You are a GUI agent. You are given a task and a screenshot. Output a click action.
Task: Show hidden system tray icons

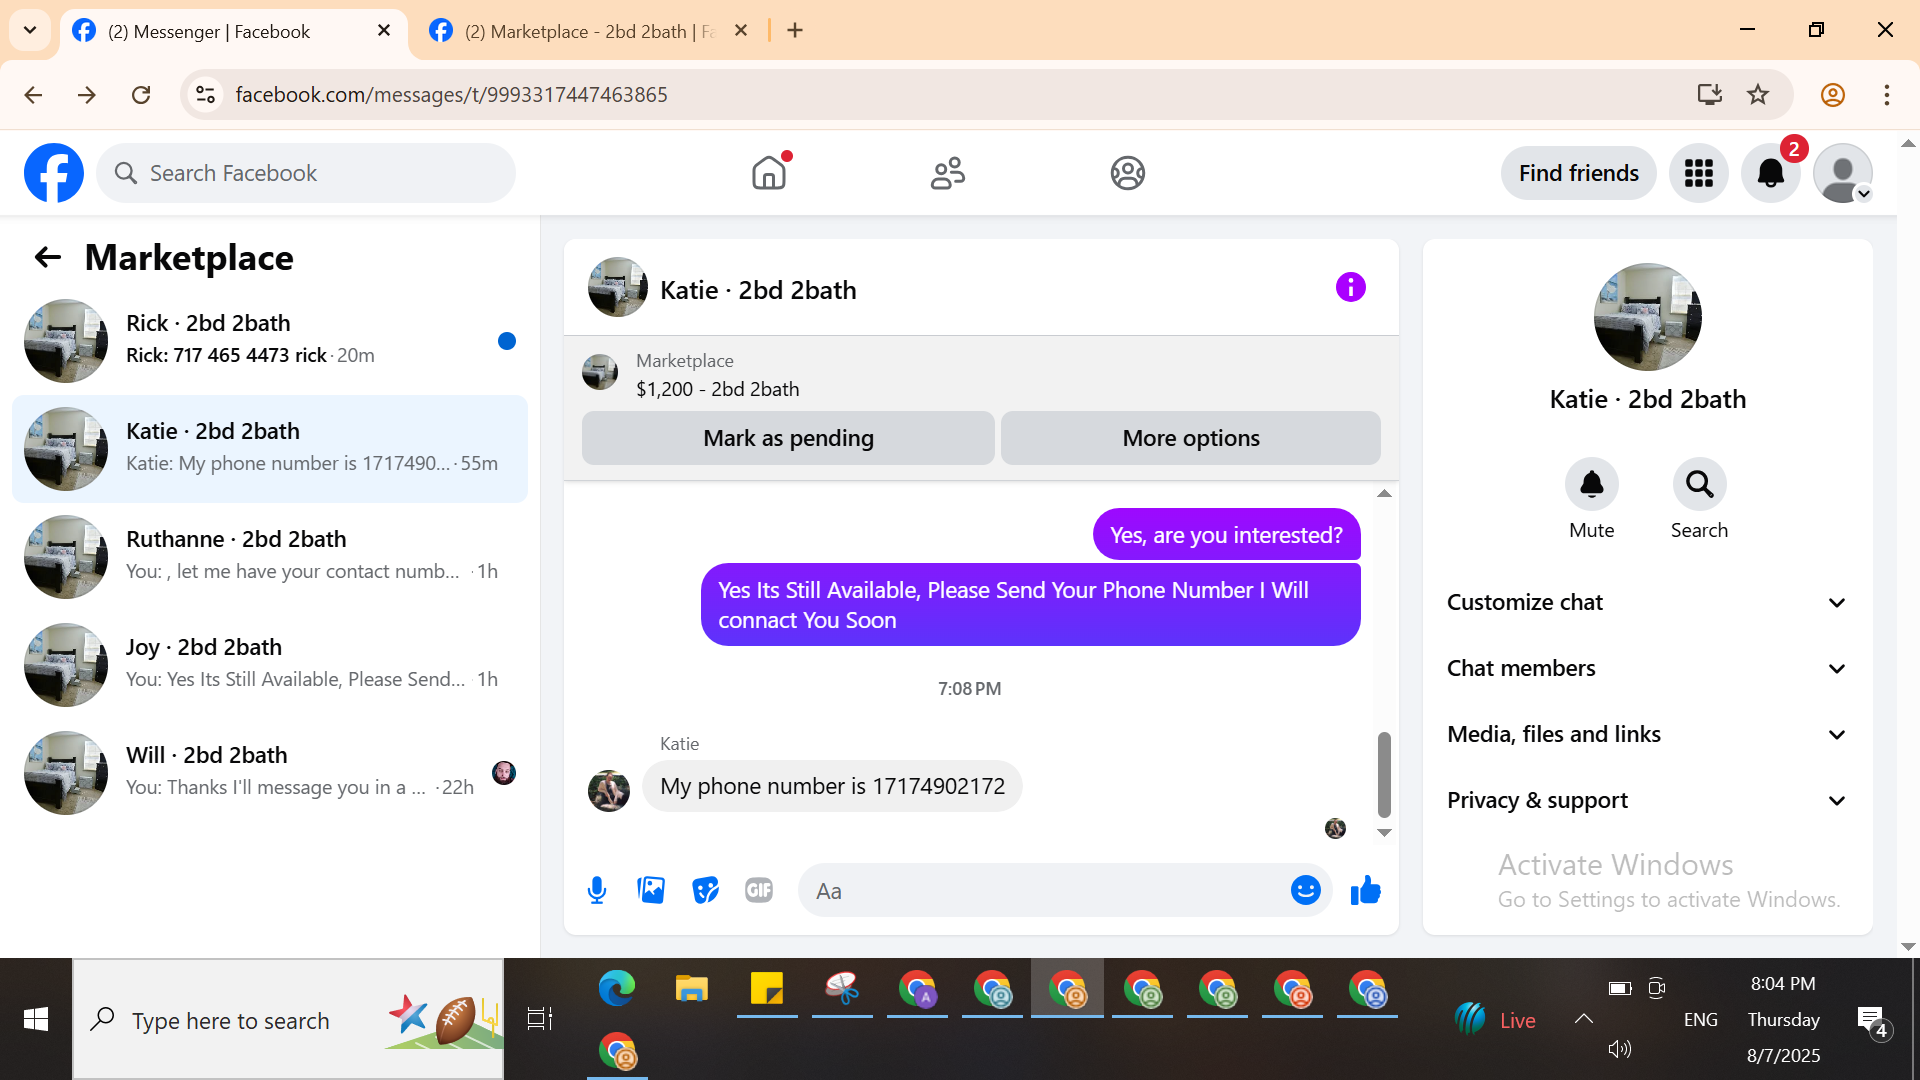click(1584, 1019)
